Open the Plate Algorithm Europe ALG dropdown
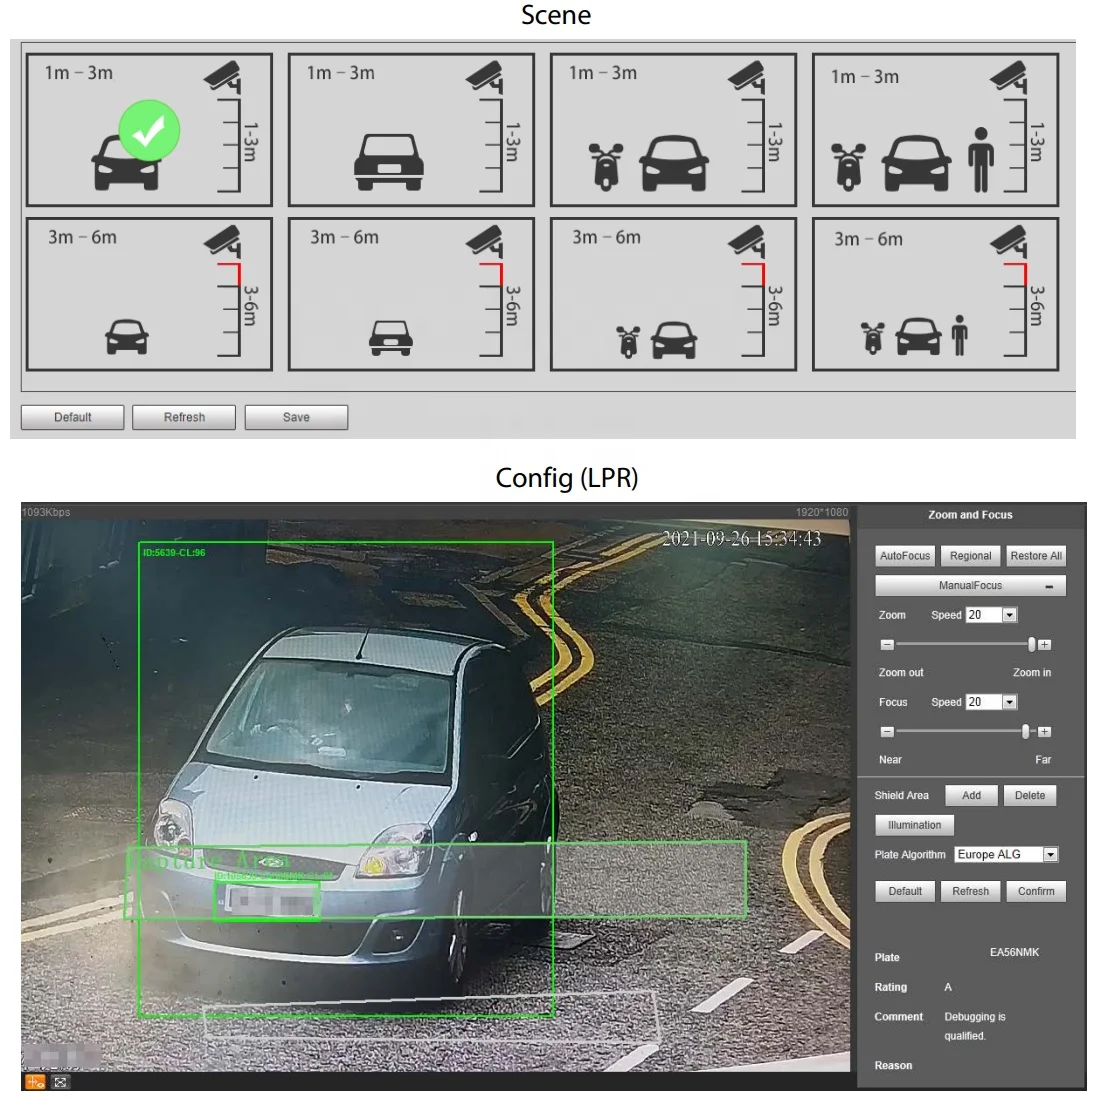 click(1050, 854)
